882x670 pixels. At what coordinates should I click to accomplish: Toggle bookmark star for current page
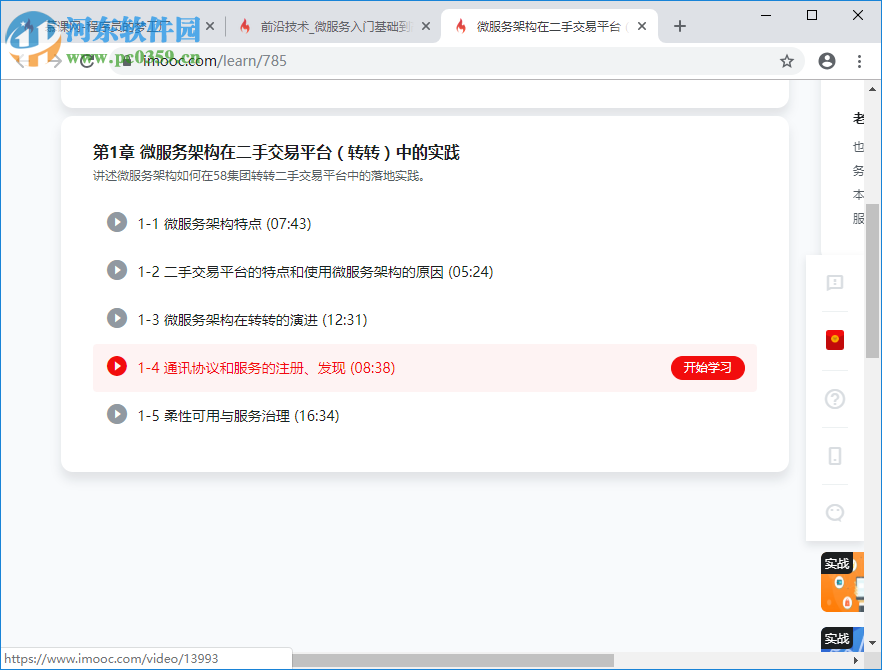(x=787, y=61)
